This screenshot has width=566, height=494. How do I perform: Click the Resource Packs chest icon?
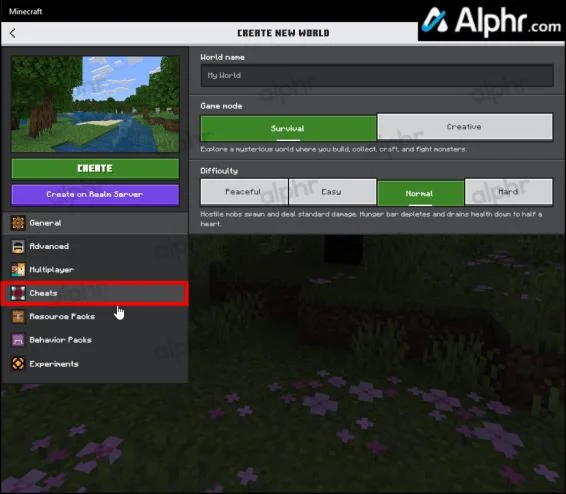18,316
